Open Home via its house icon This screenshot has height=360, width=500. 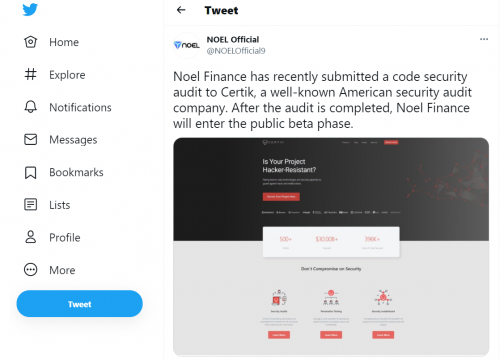point(30,42)
